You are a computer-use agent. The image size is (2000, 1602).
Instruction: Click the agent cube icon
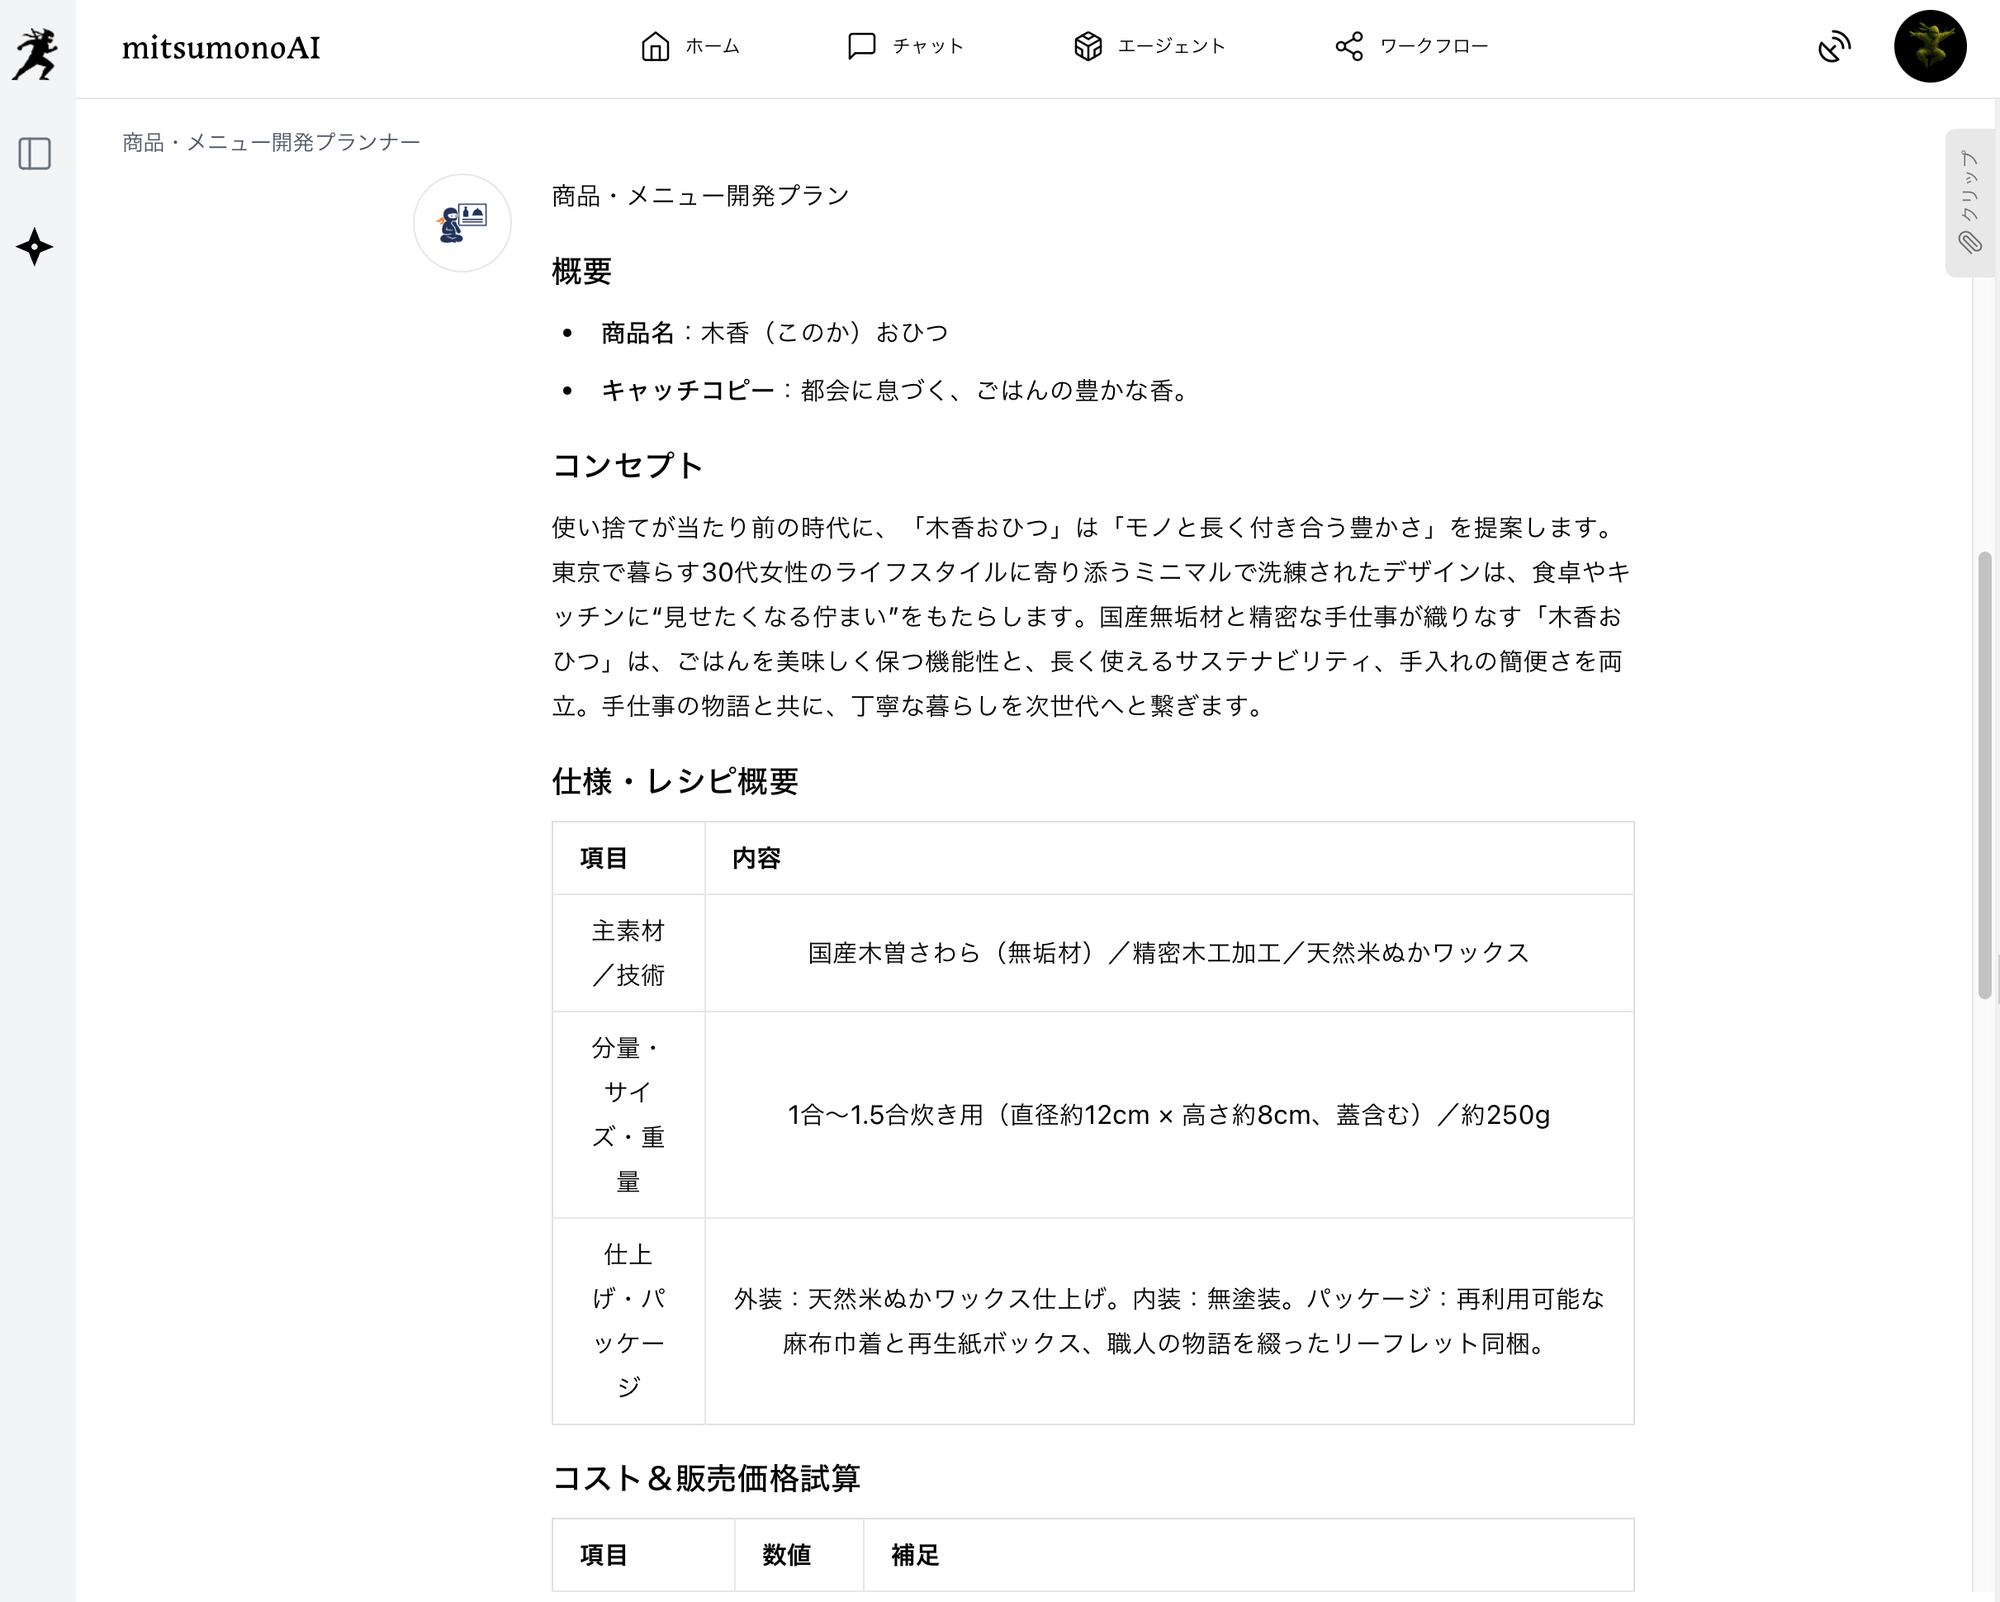tap(1087, 46)
